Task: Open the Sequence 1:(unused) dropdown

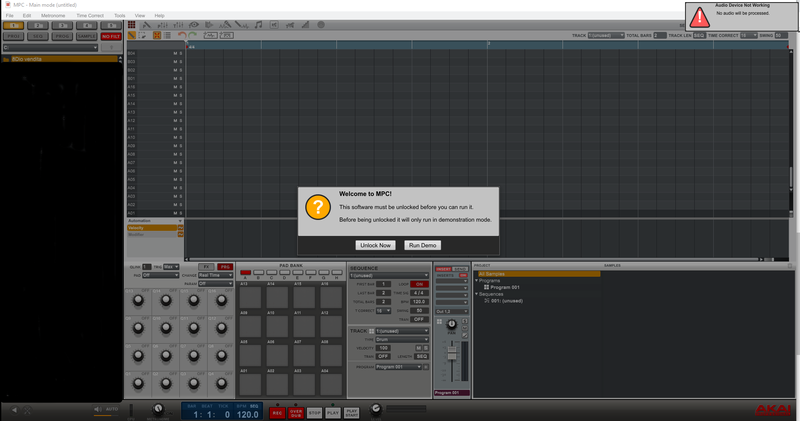Action: click(389, 276)
